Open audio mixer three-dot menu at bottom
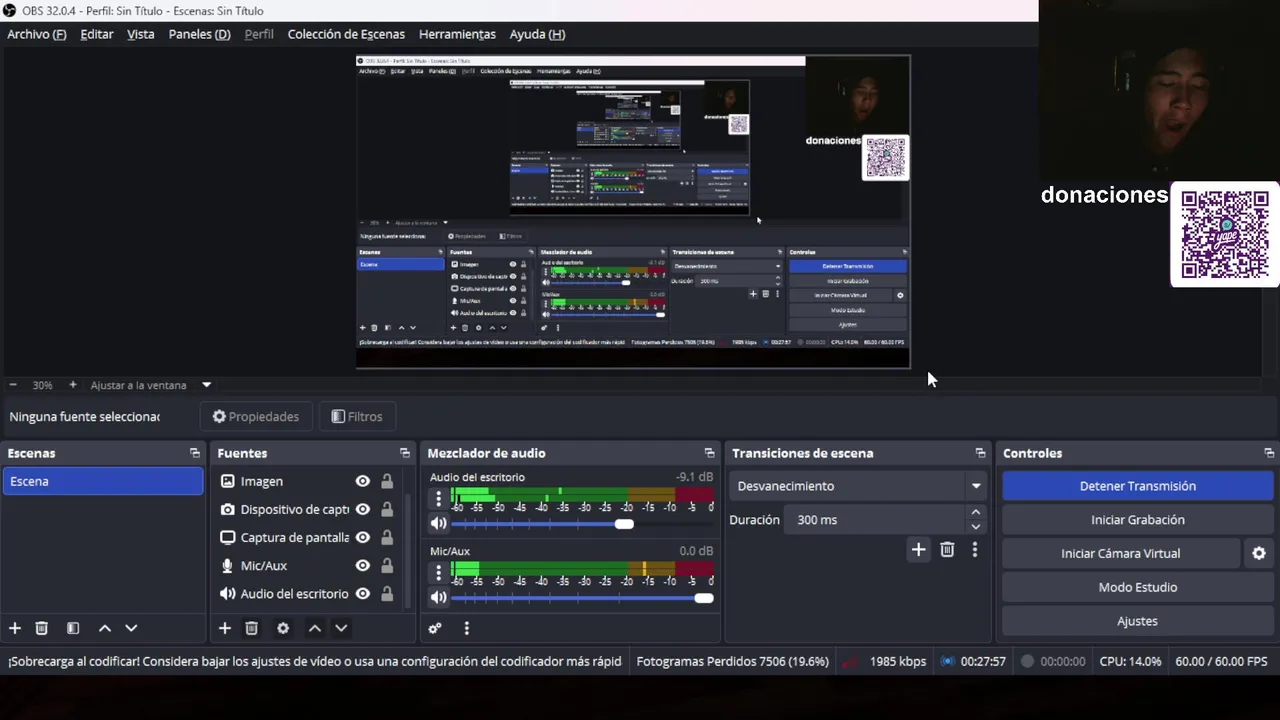This screenshot has height=720, width=1280. point(466,628)
